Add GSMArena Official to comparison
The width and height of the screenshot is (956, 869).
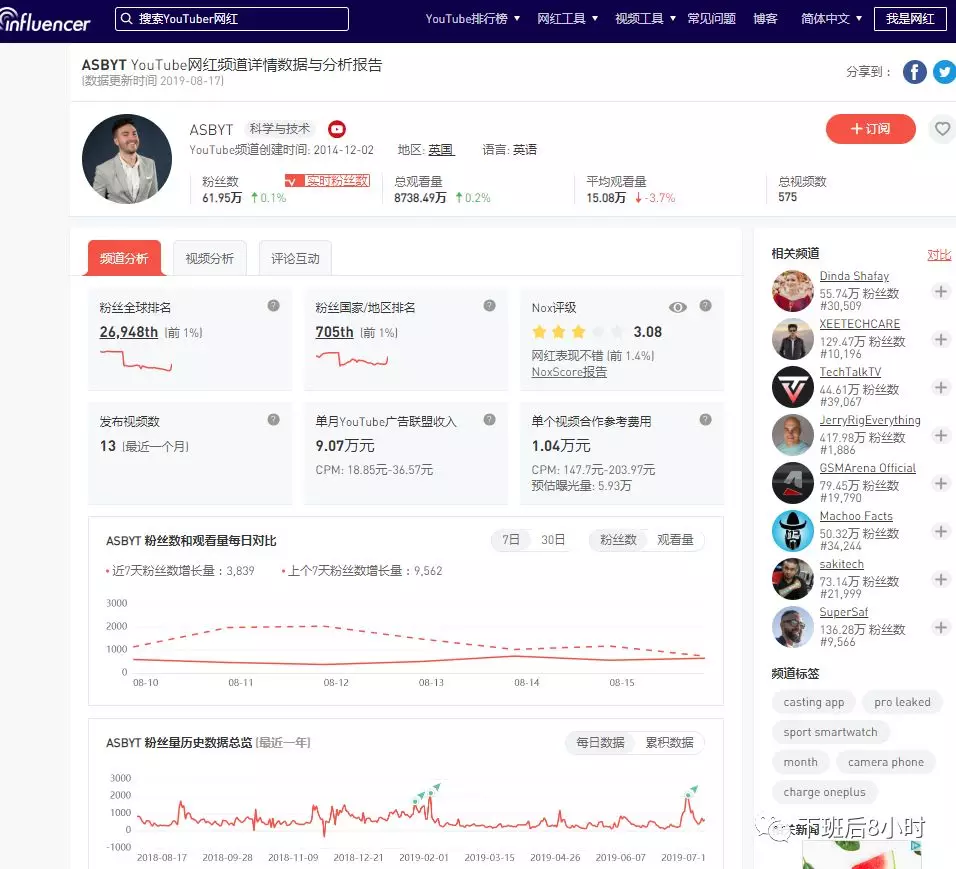pos(941,484)
